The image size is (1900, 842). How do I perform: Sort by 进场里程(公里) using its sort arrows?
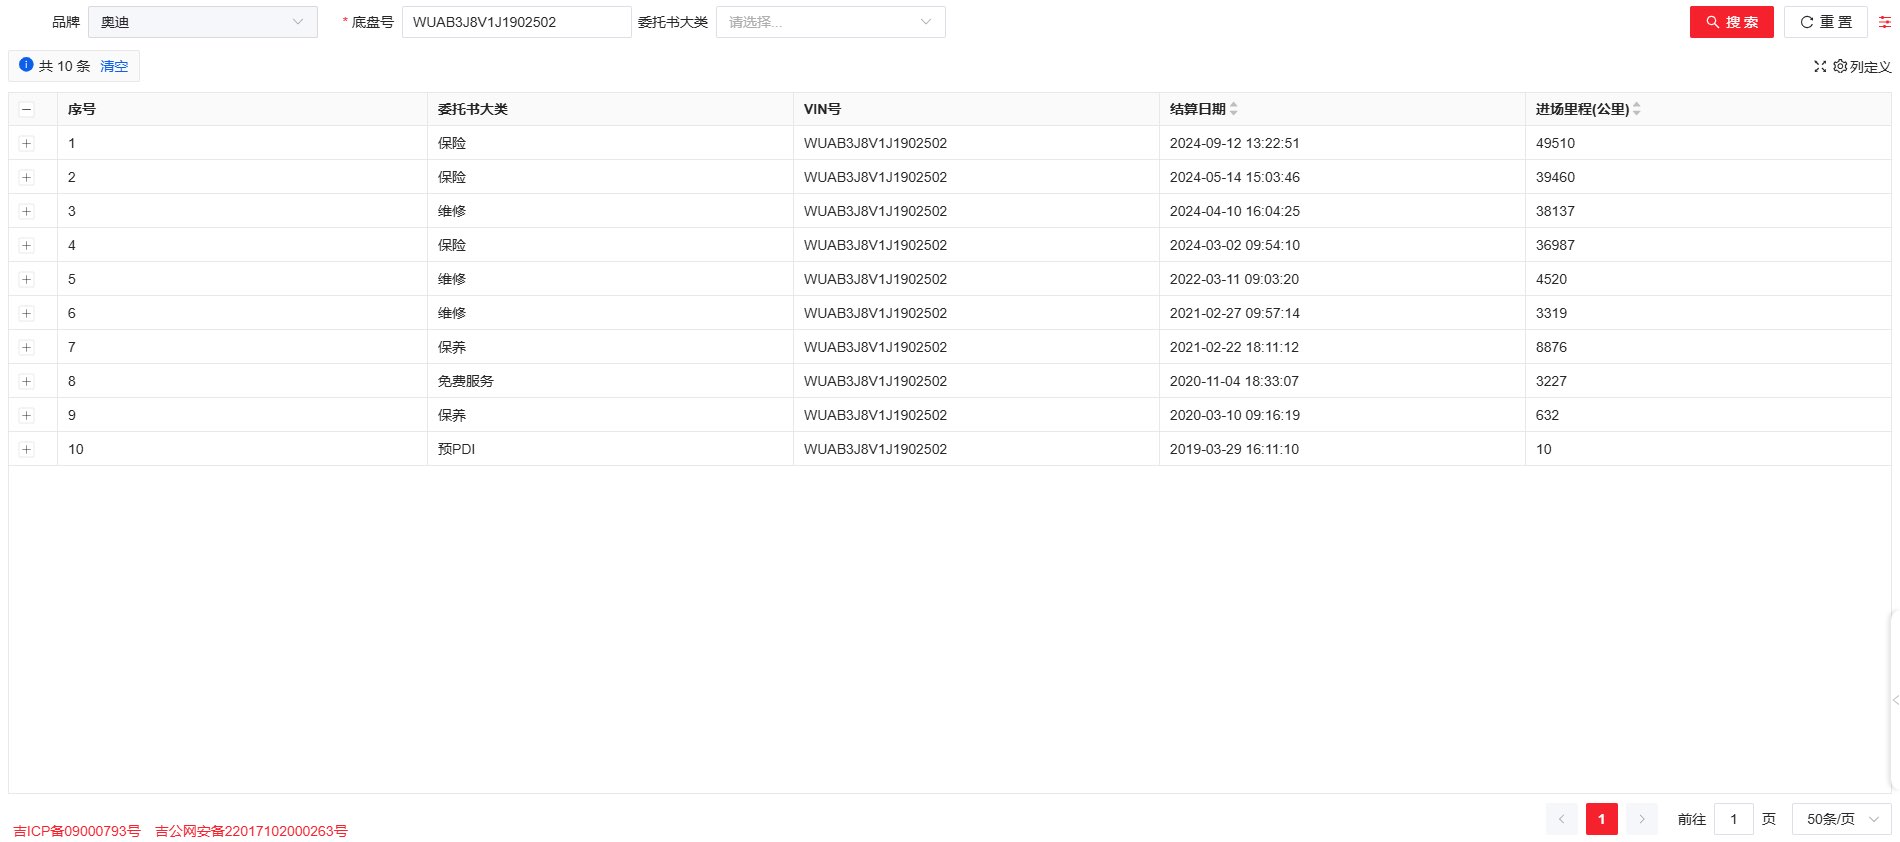(1636, 109)
